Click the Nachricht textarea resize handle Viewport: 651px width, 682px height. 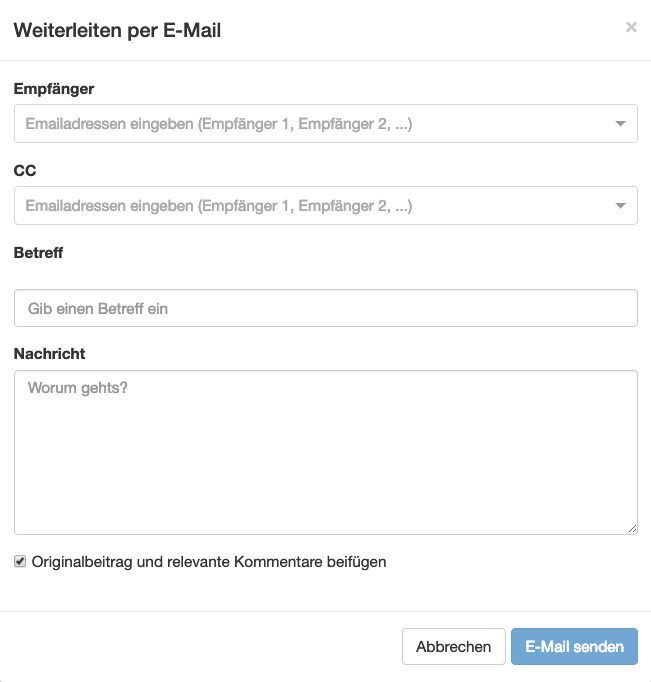point(632,529)
